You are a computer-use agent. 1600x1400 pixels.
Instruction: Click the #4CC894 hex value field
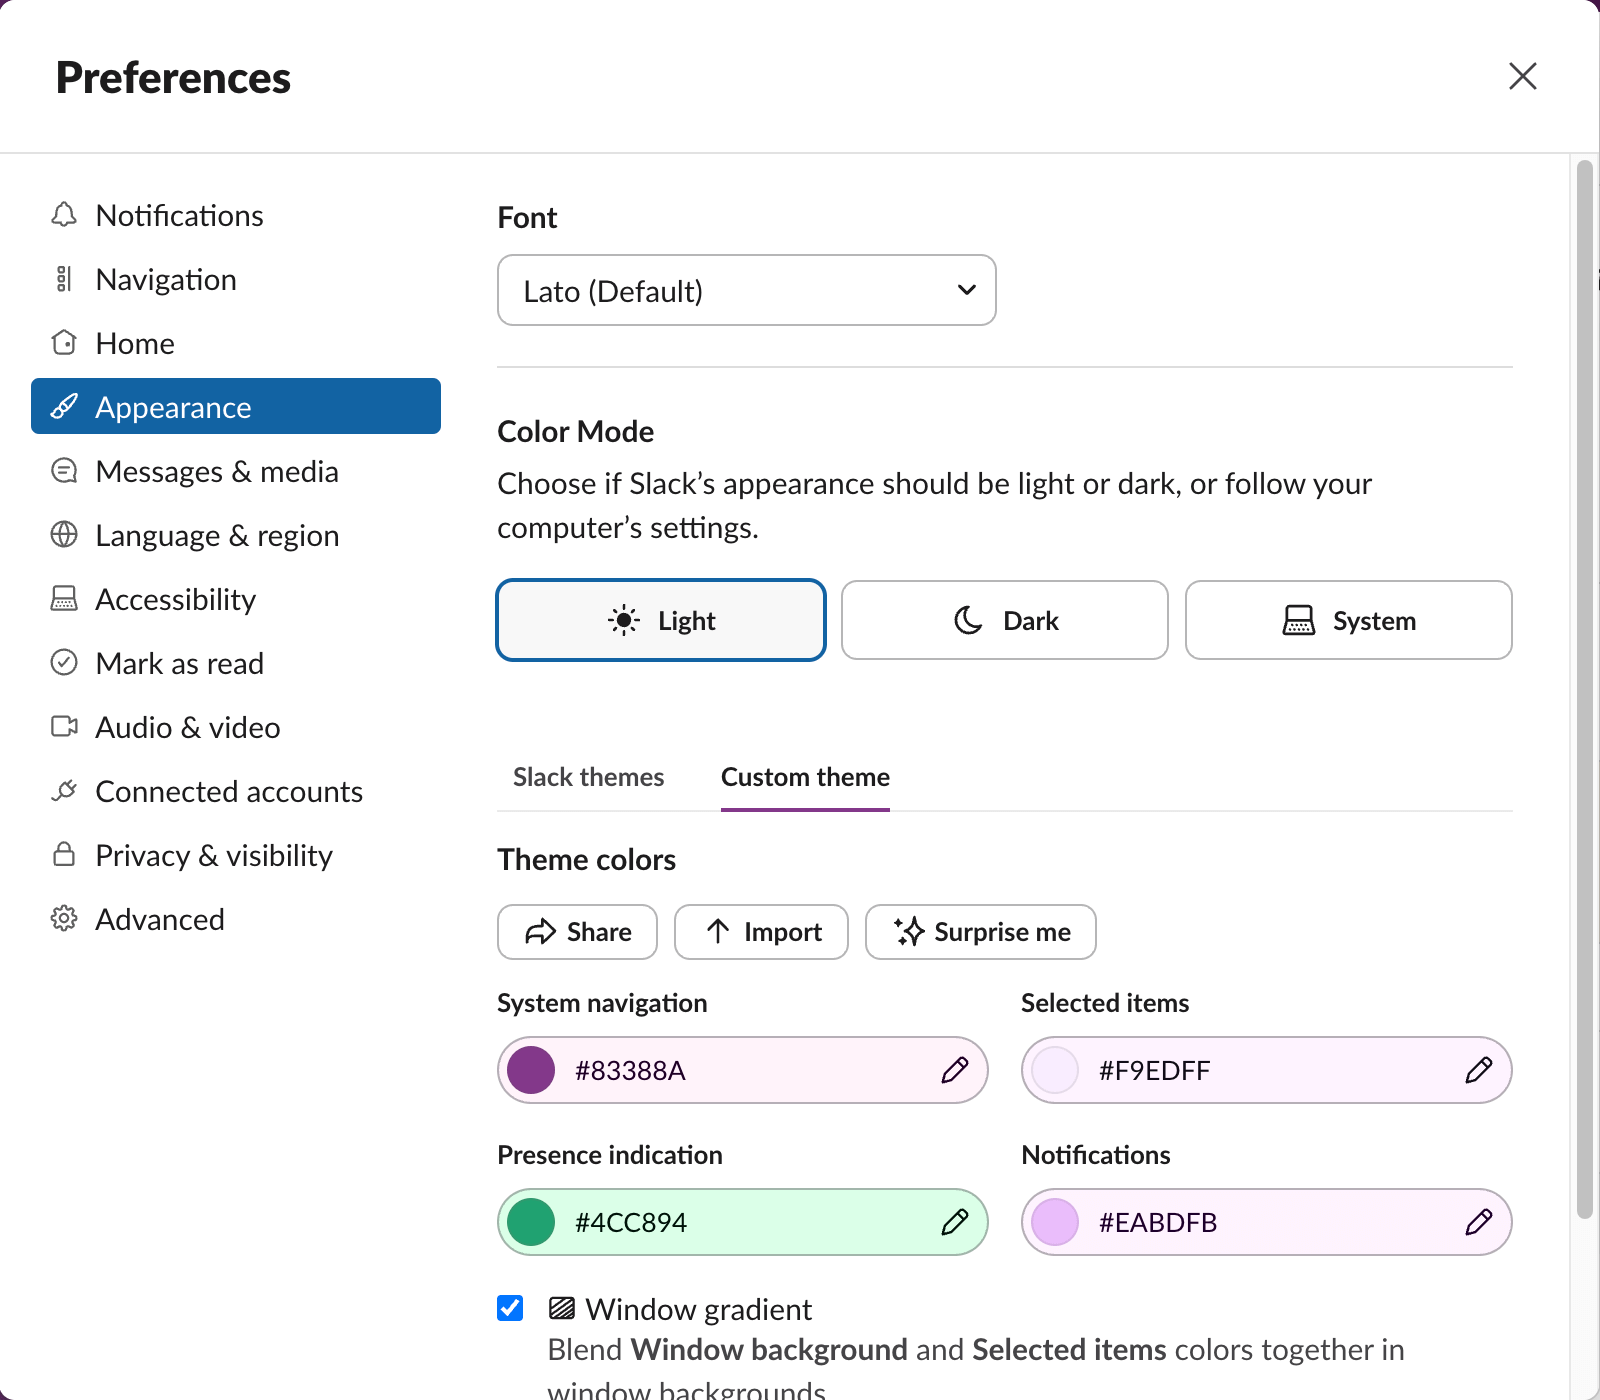(743, 1222)
